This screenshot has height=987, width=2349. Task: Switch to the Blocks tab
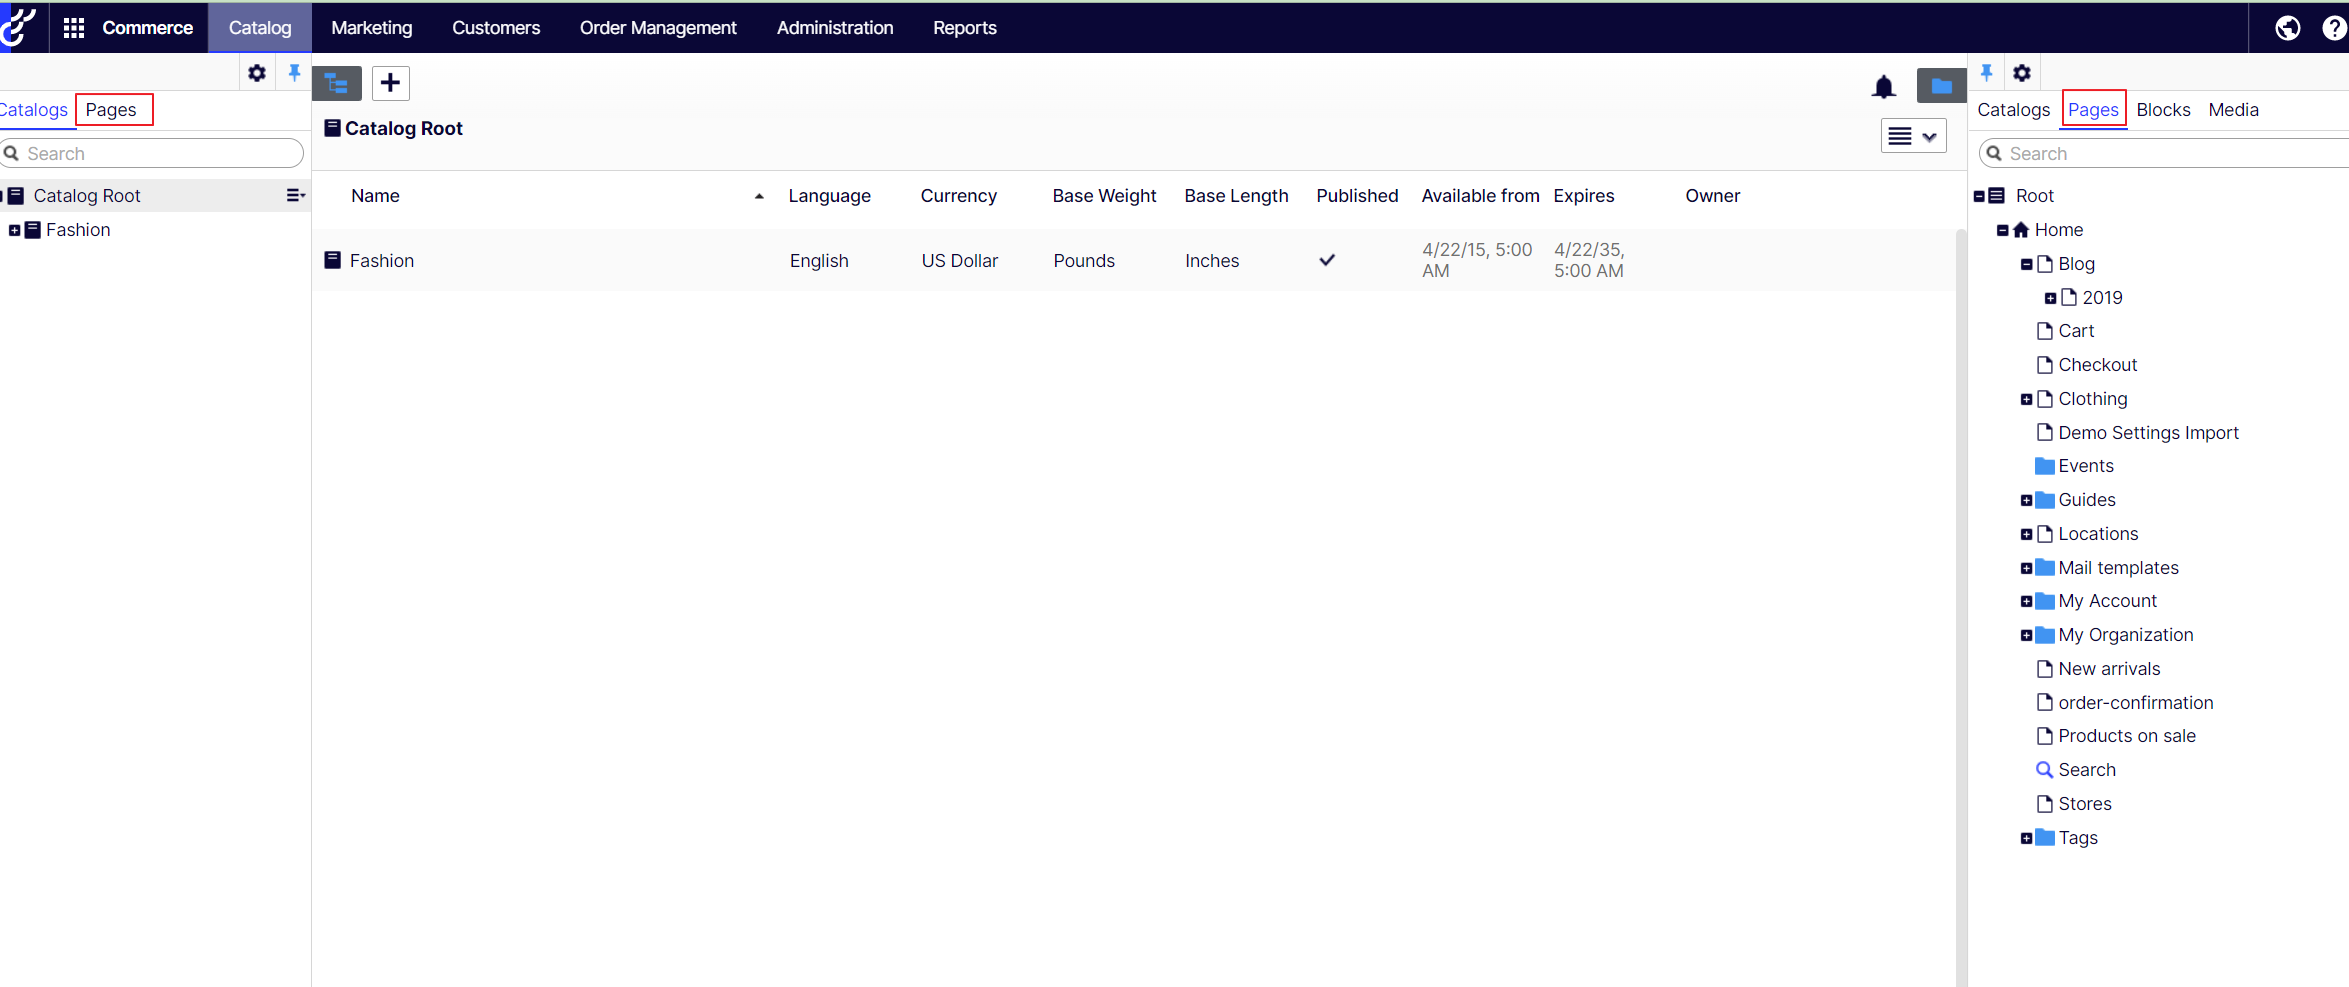pos(2163,110)
